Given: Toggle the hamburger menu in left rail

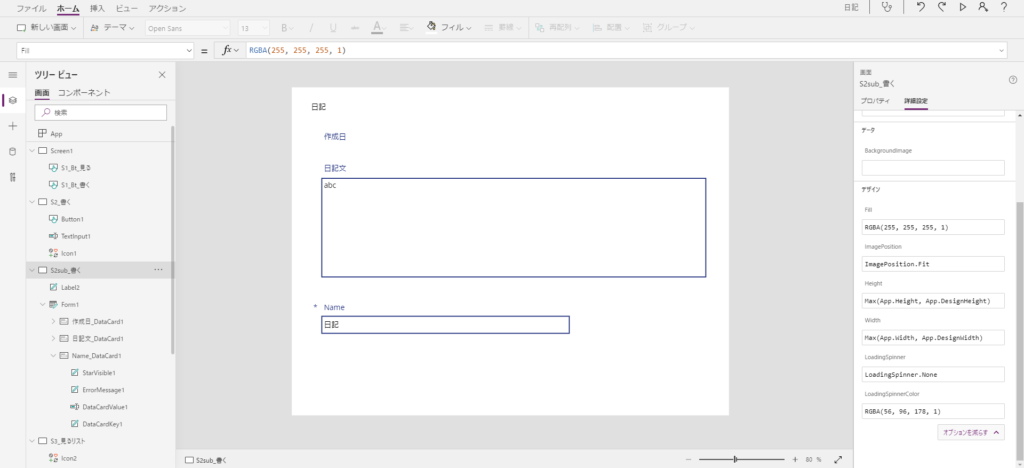Looking at the screenshot, I should 12,75.
